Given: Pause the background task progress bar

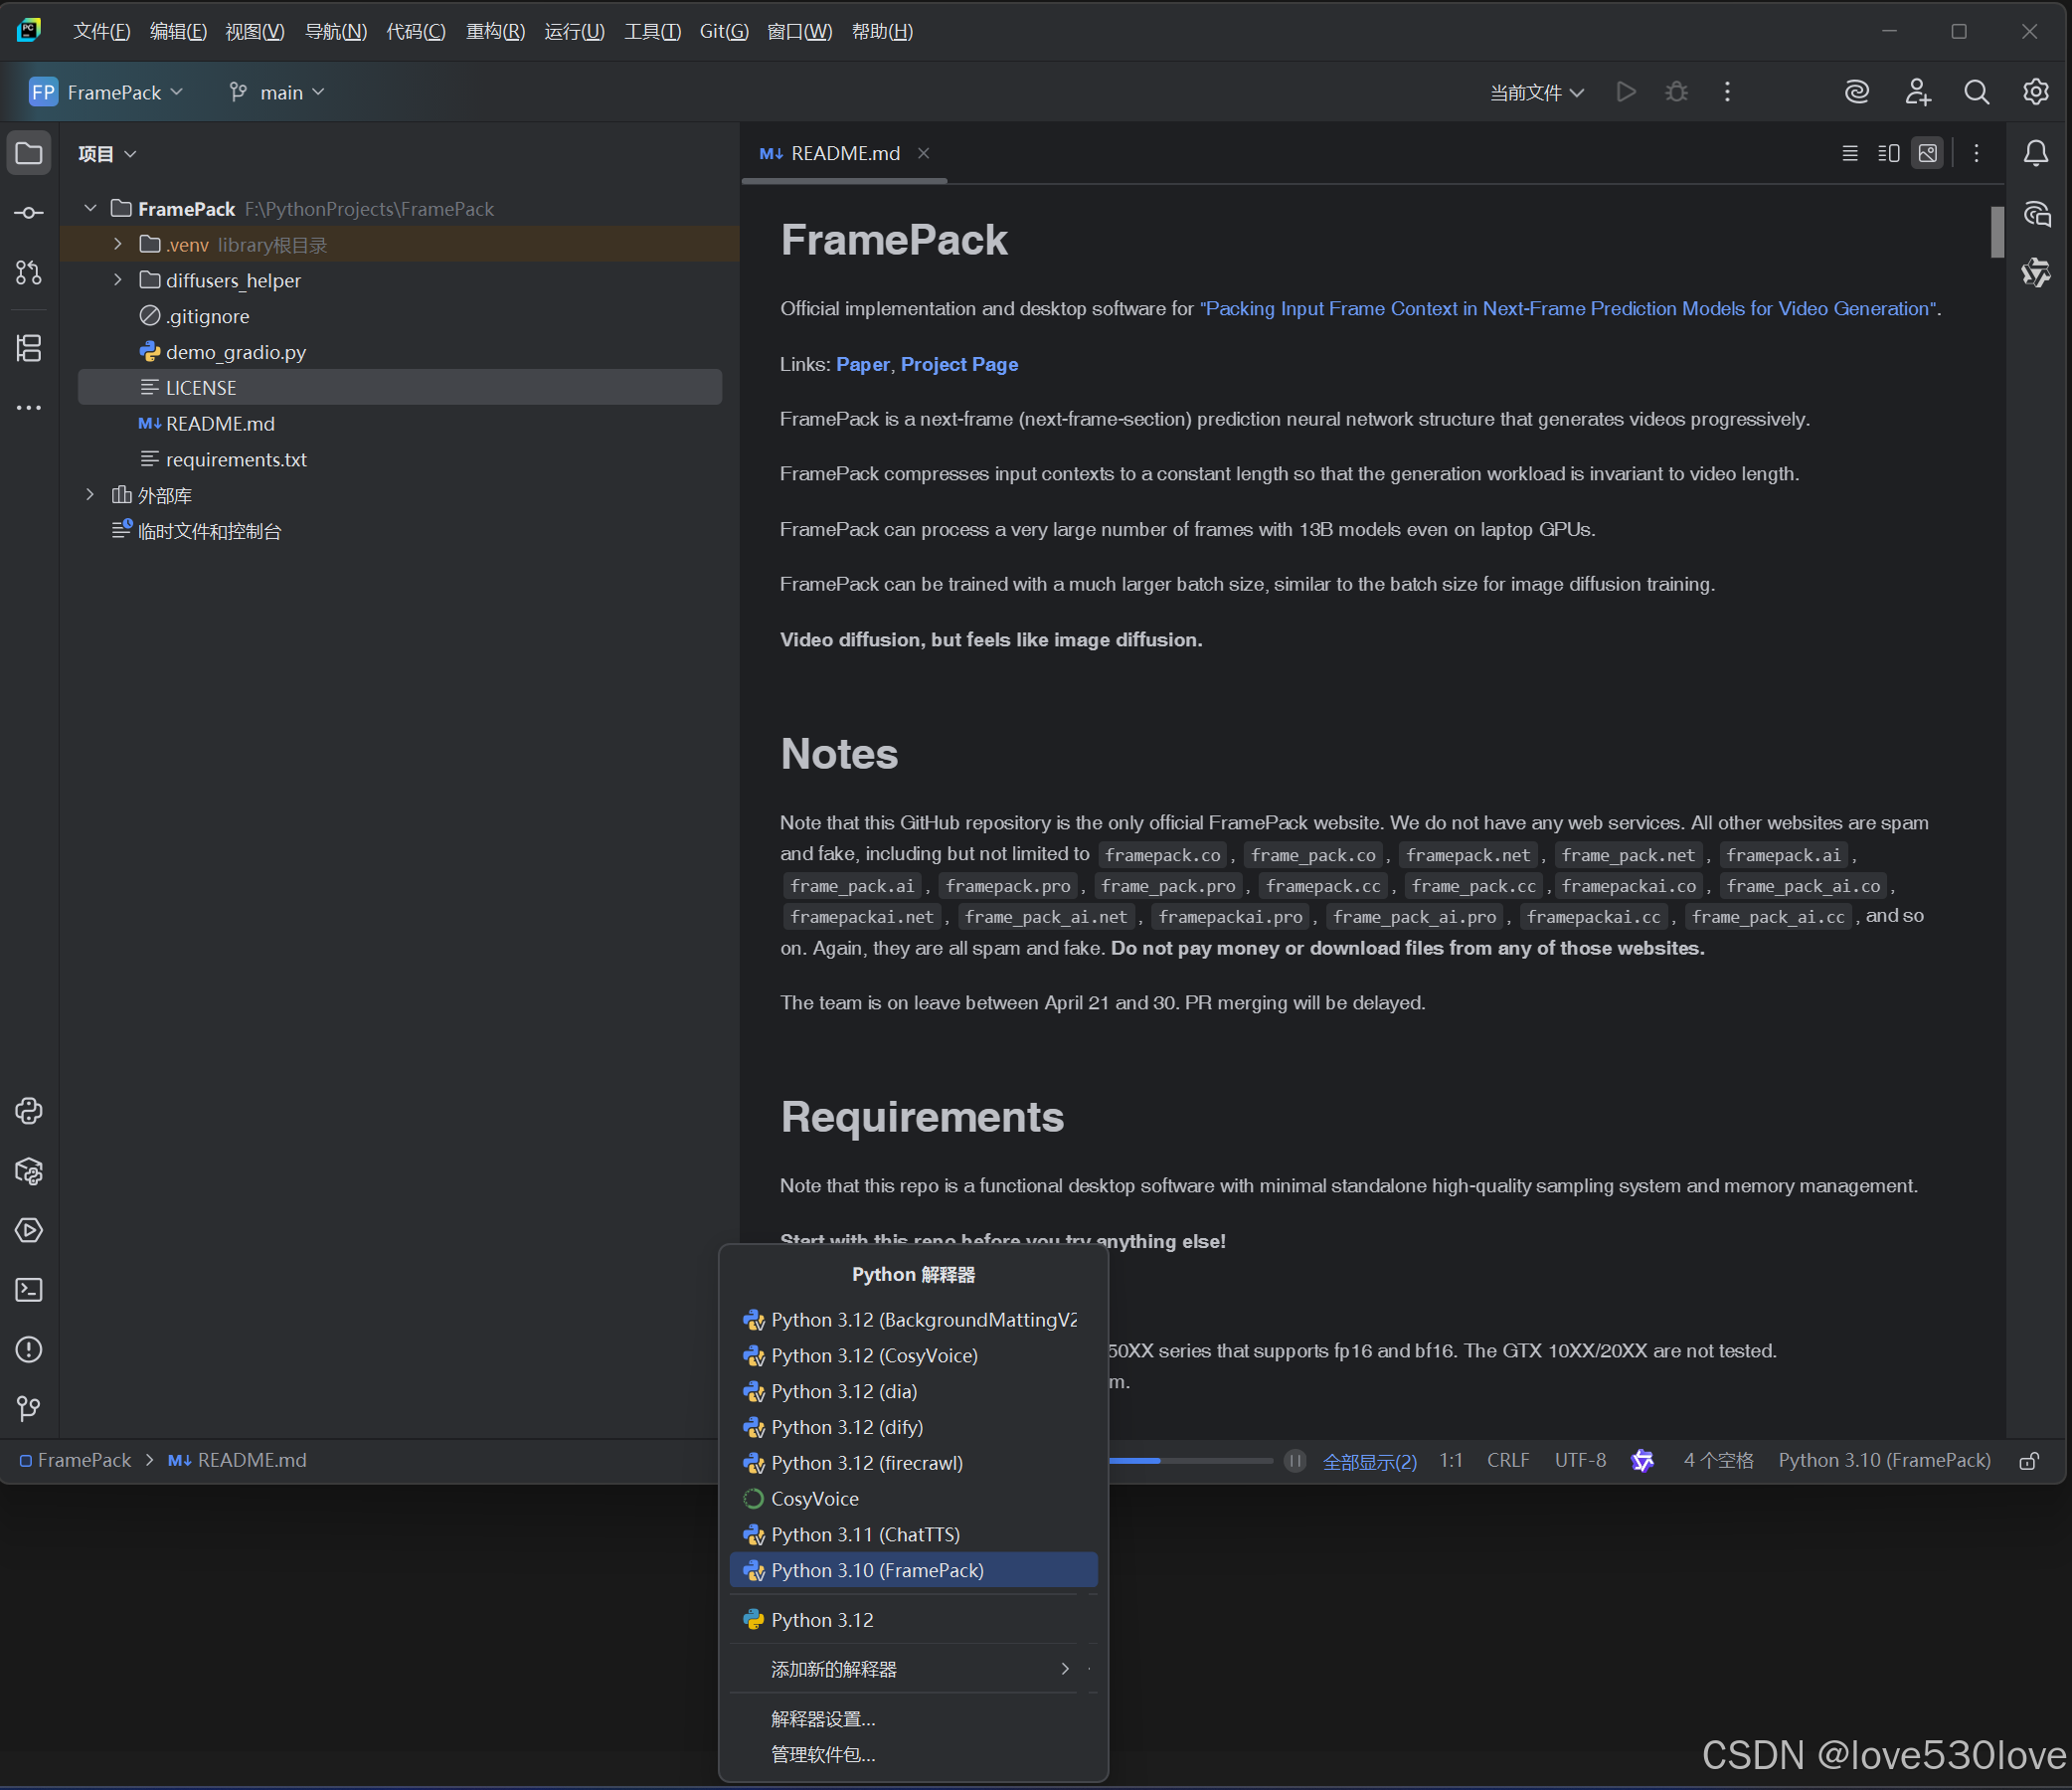Looking at the screenshot, I should pos(1295,1461).
